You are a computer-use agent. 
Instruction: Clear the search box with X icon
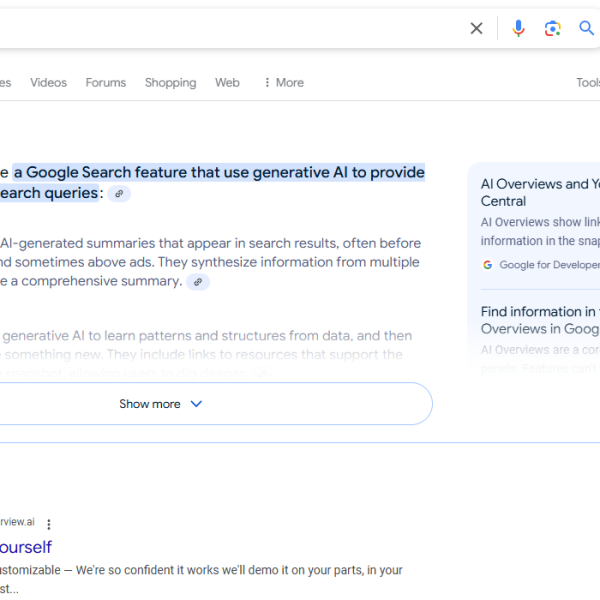pos(476,28)
